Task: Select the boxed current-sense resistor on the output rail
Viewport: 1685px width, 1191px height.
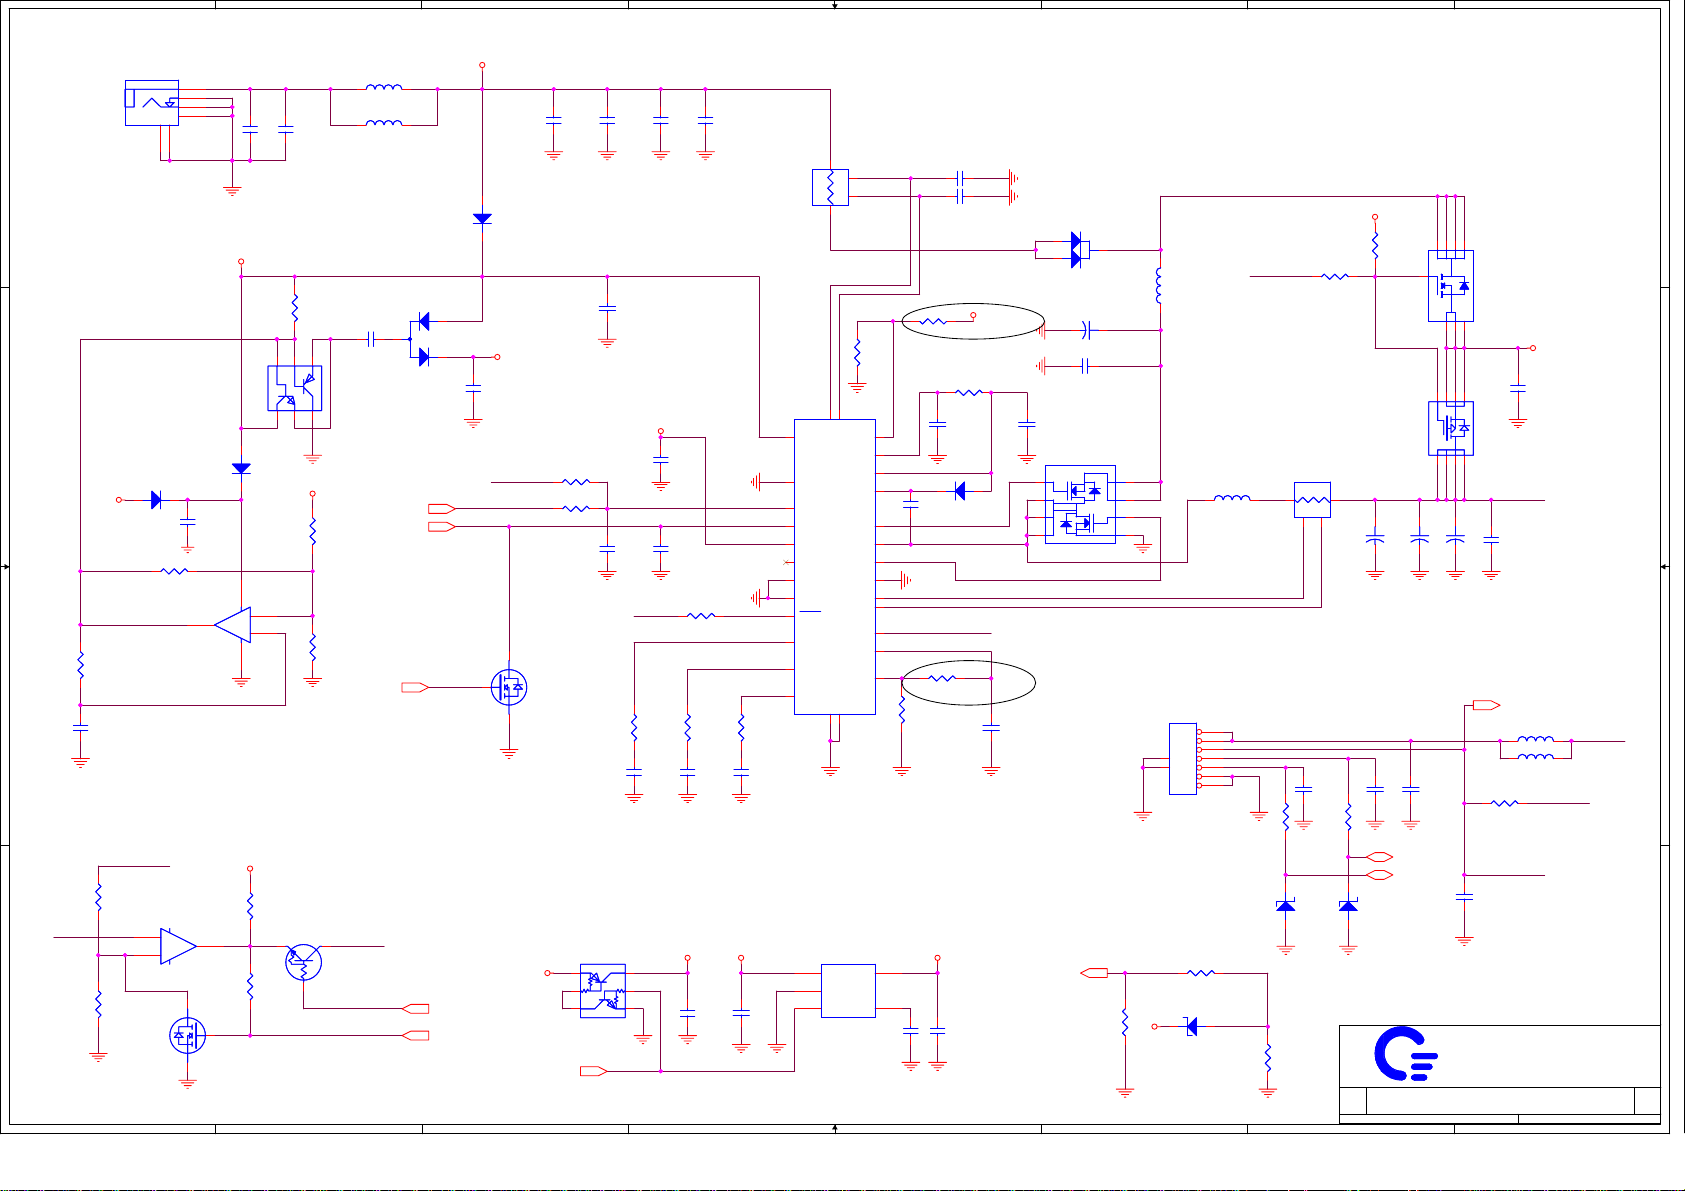Action: pyautogui.click(x=1312, y=500)
